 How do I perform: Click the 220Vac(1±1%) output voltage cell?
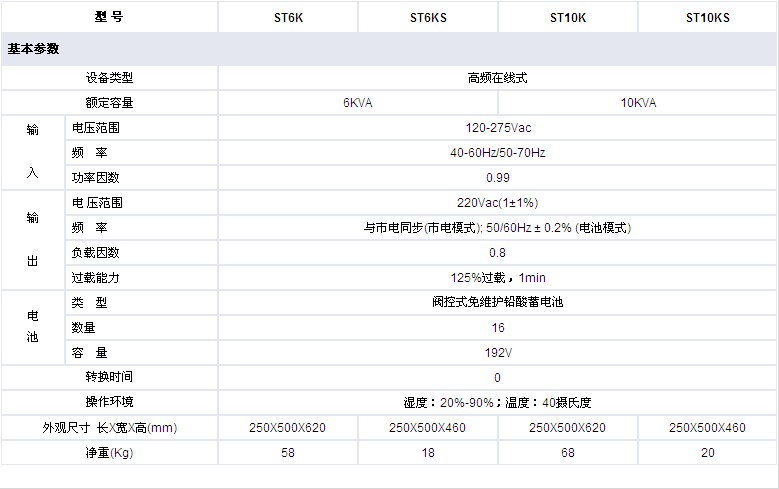pos(497,203)
